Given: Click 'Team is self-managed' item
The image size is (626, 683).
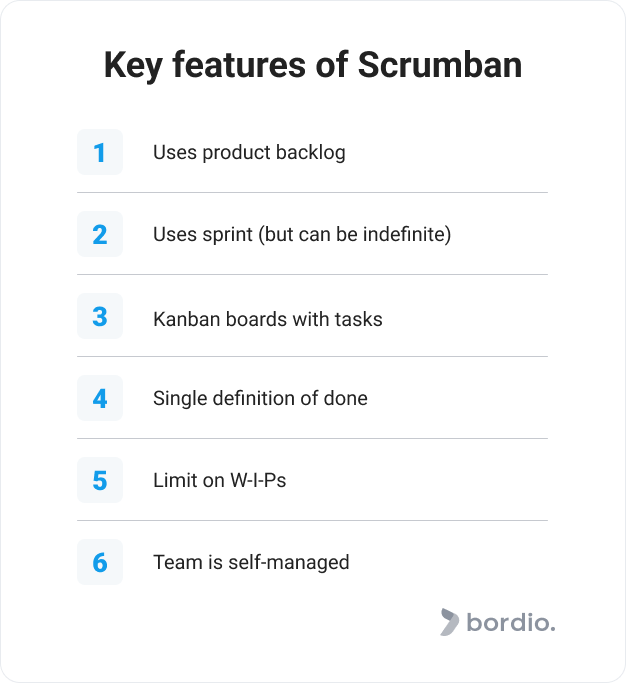Looking at the screenshot, I should [x=251, y=562].
